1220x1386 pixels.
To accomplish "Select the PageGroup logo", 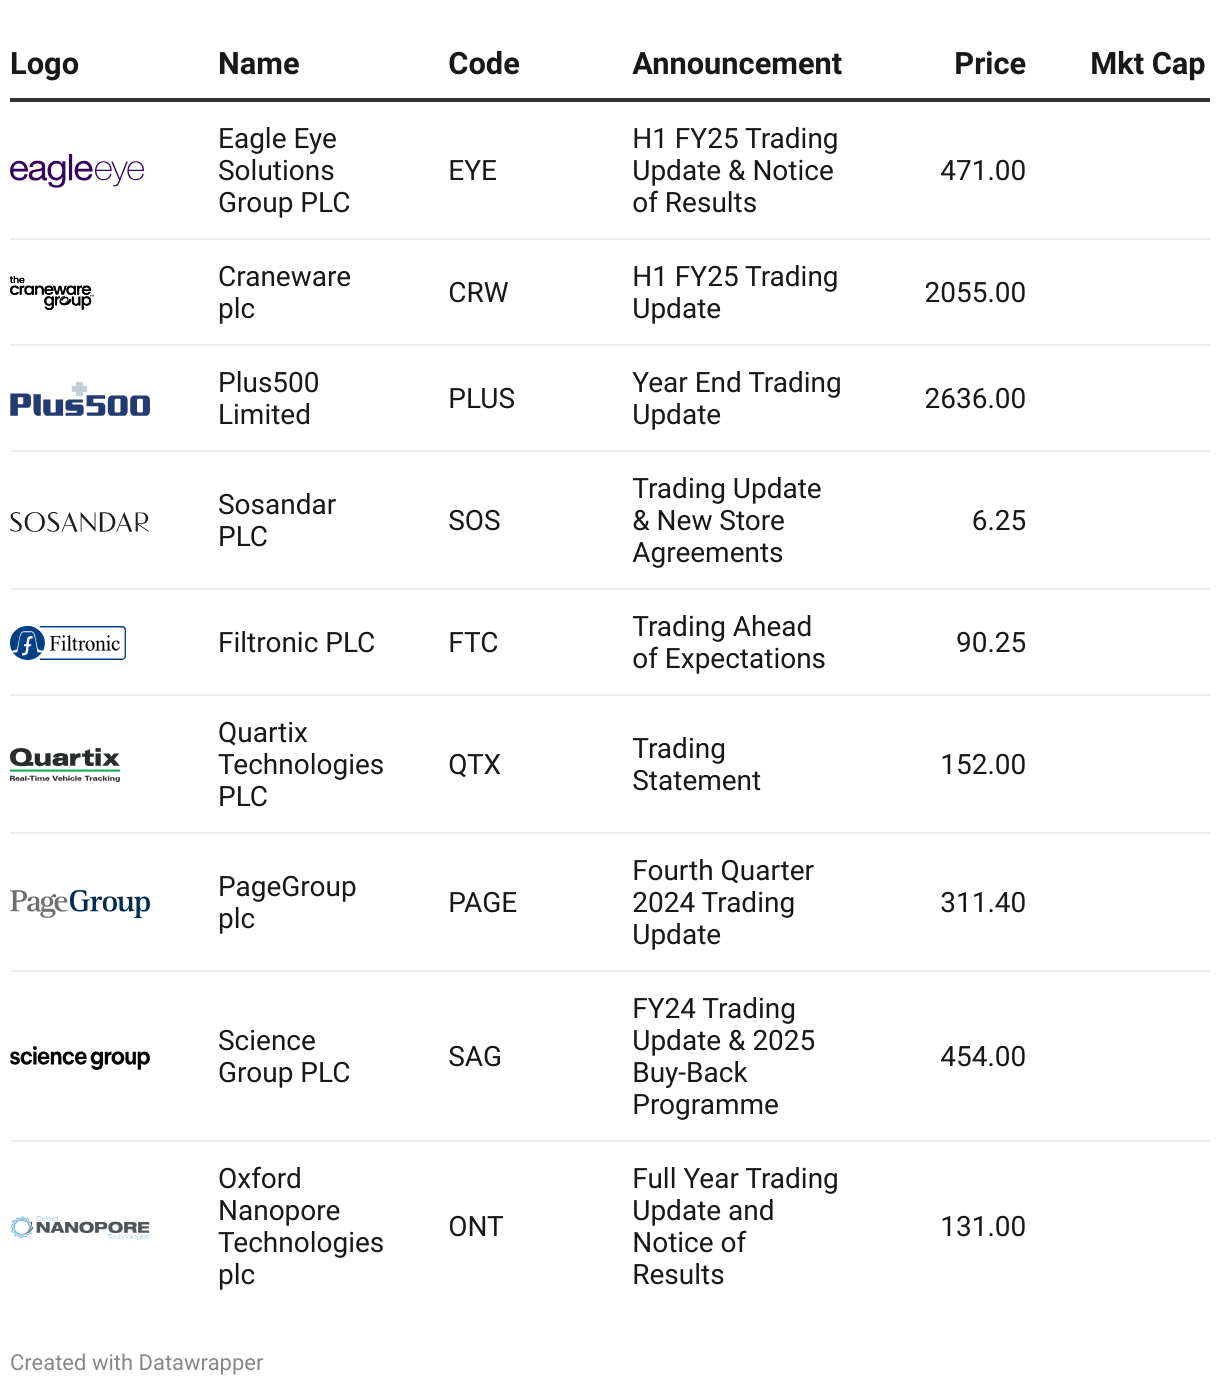I will 80,902.
